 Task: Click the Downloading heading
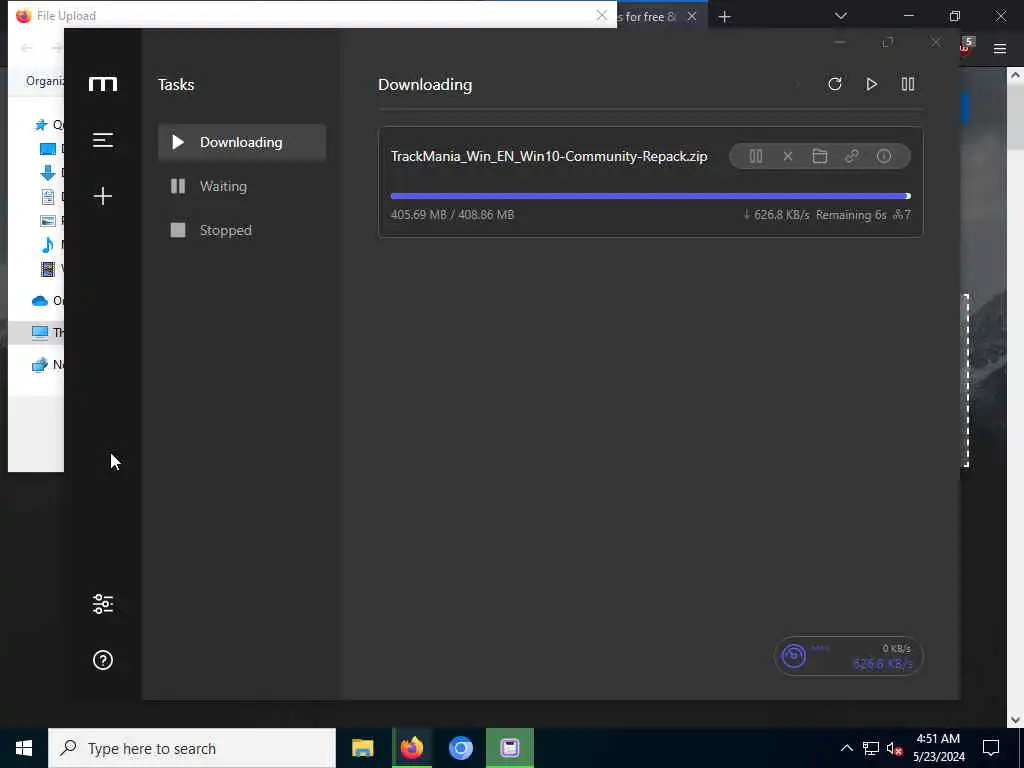point(425,85)
